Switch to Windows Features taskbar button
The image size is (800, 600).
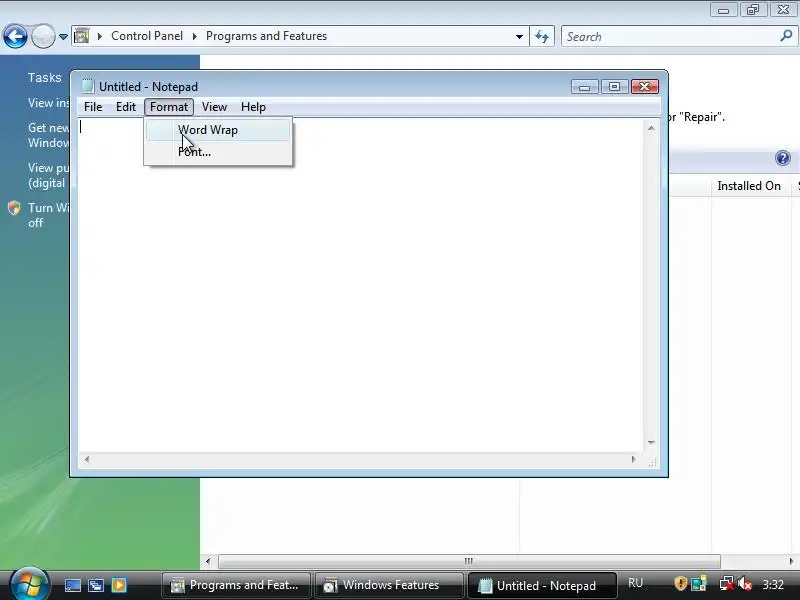coord(389,585)
